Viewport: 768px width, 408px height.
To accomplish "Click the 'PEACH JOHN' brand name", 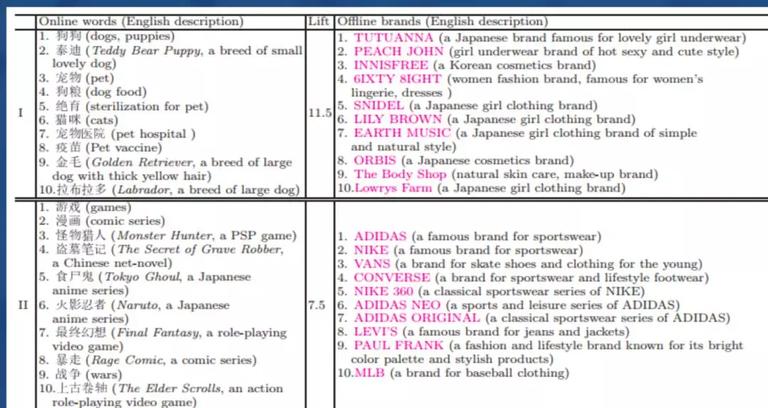I will [399, 51].
